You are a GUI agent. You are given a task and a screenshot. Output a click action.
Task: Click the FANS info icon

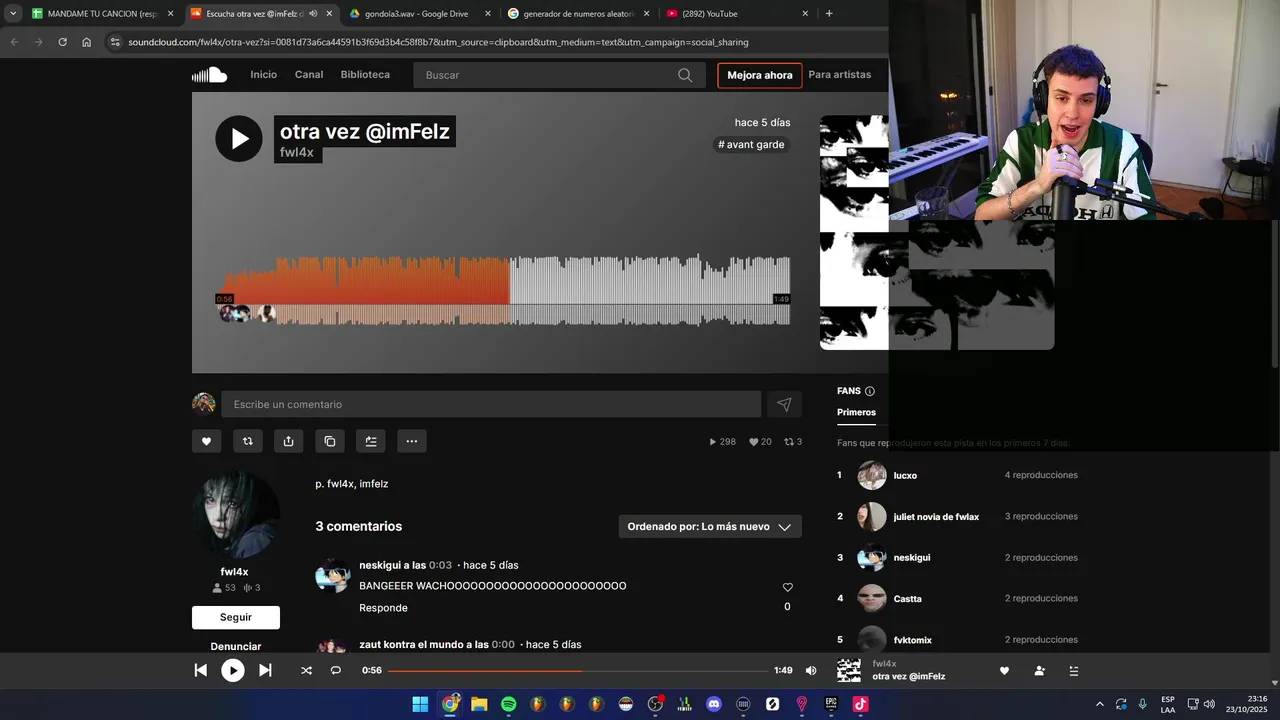[870, 391]
